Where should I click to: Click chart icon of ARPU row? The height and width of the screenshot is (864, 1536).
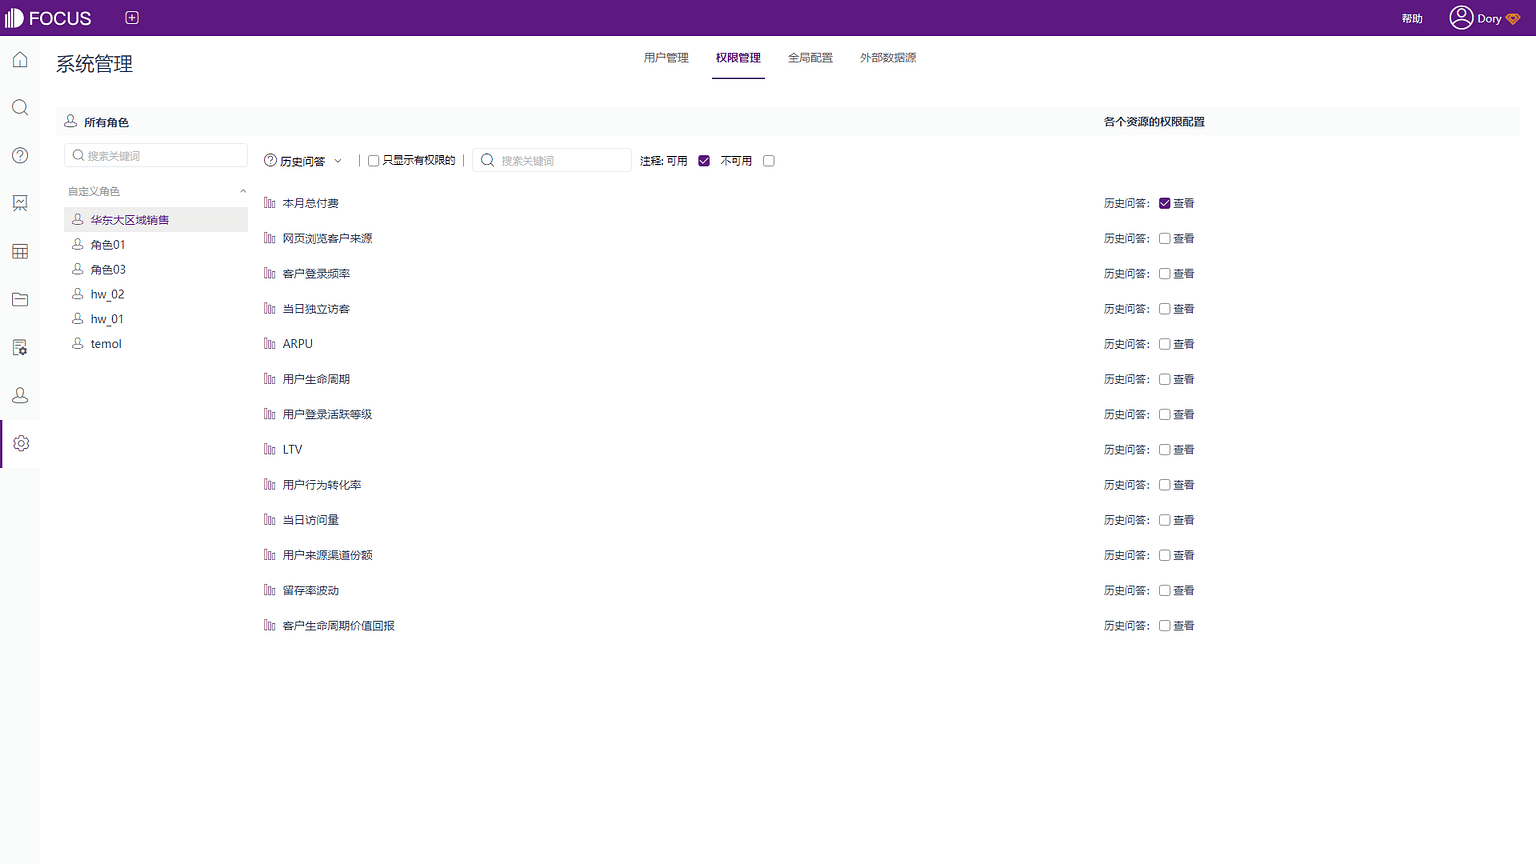[x=270, y=344]
